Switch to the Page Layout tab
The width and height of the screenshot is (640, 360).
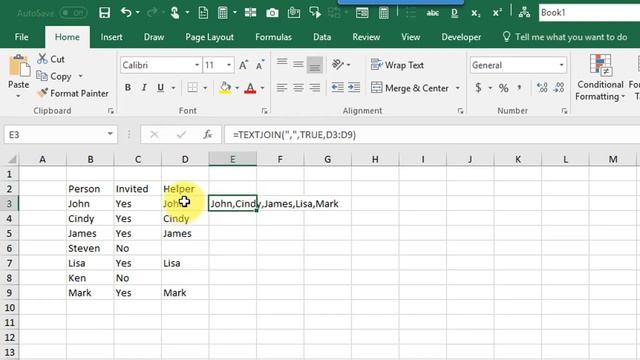coord(209,37)
